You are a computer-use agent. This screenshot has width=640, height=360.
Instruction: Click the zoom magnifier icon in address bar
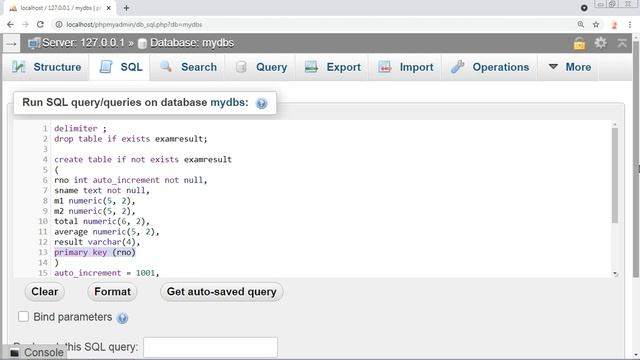[x=580, y=24]
